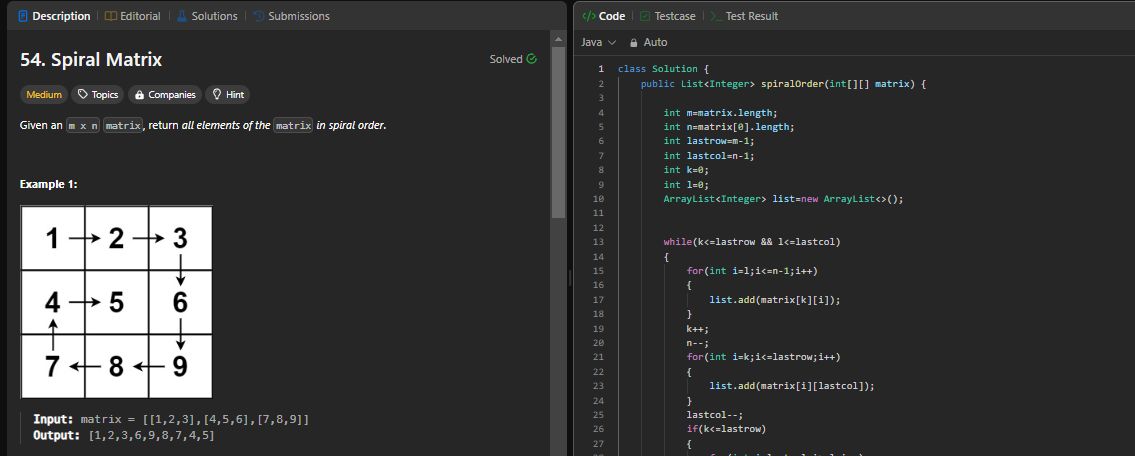Click the spiralOrder method signature line
This screenshot has width=1135, height=456.
(783, 84)
